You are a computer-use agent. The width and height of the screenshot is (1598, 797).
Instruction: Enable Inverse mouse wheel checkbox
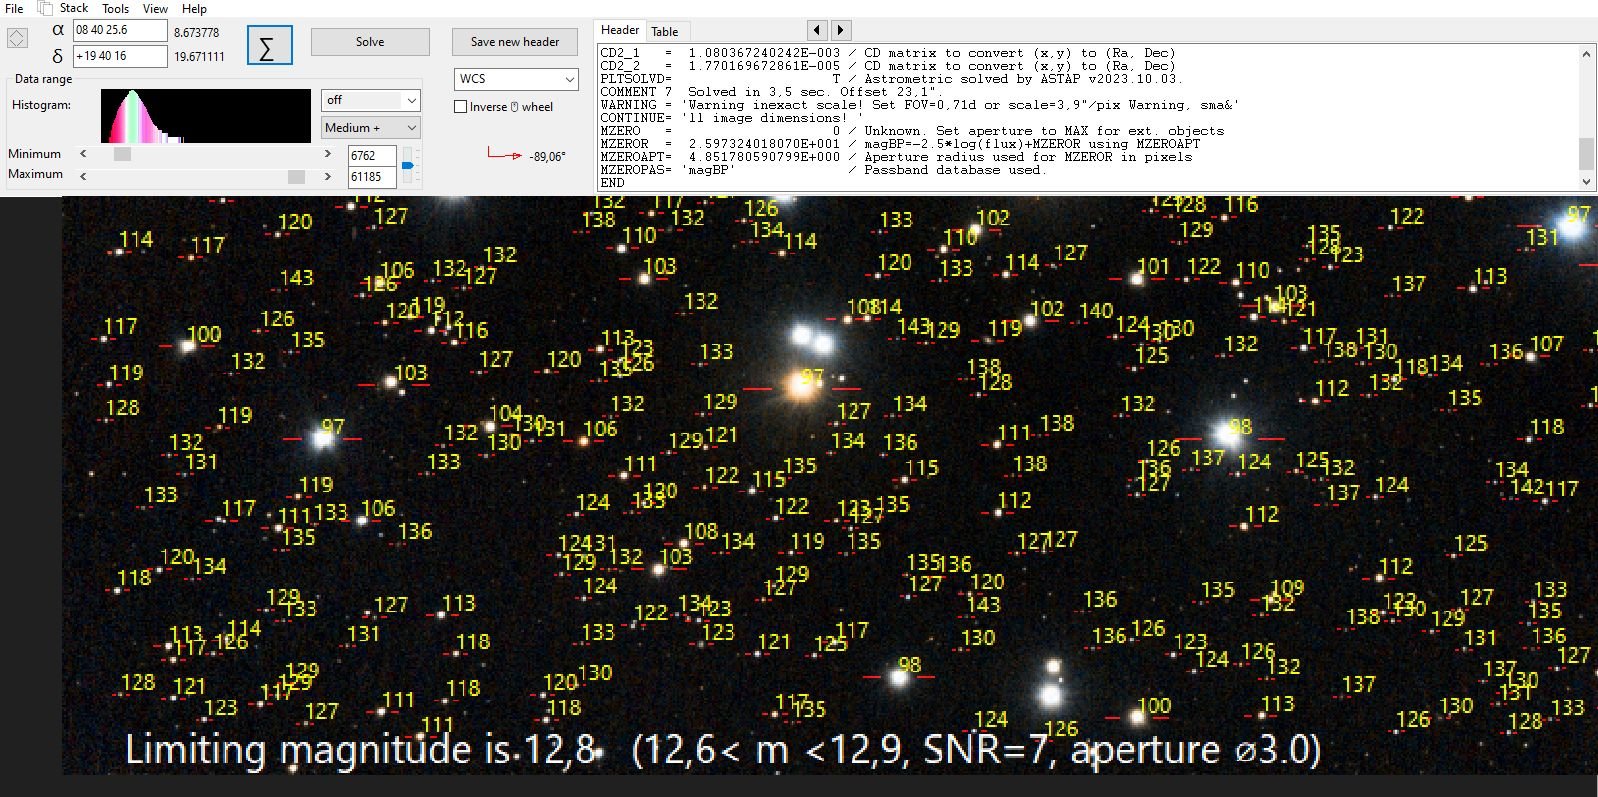[461, 107]
